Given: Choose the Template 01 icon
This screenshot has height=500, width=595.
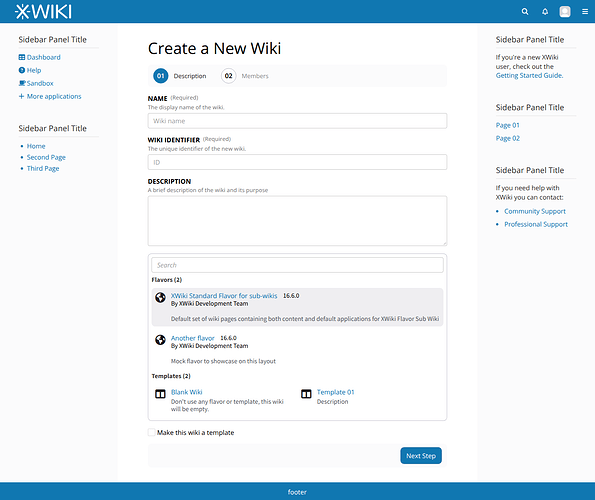Looking at the screenshot, I should pyautogui.click(x=306, y=394).
